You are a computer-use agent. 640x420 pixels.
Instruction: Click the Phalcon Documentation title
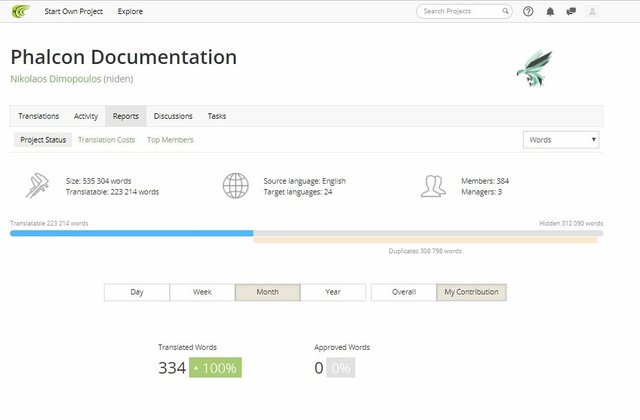click(x=124, y=57)
